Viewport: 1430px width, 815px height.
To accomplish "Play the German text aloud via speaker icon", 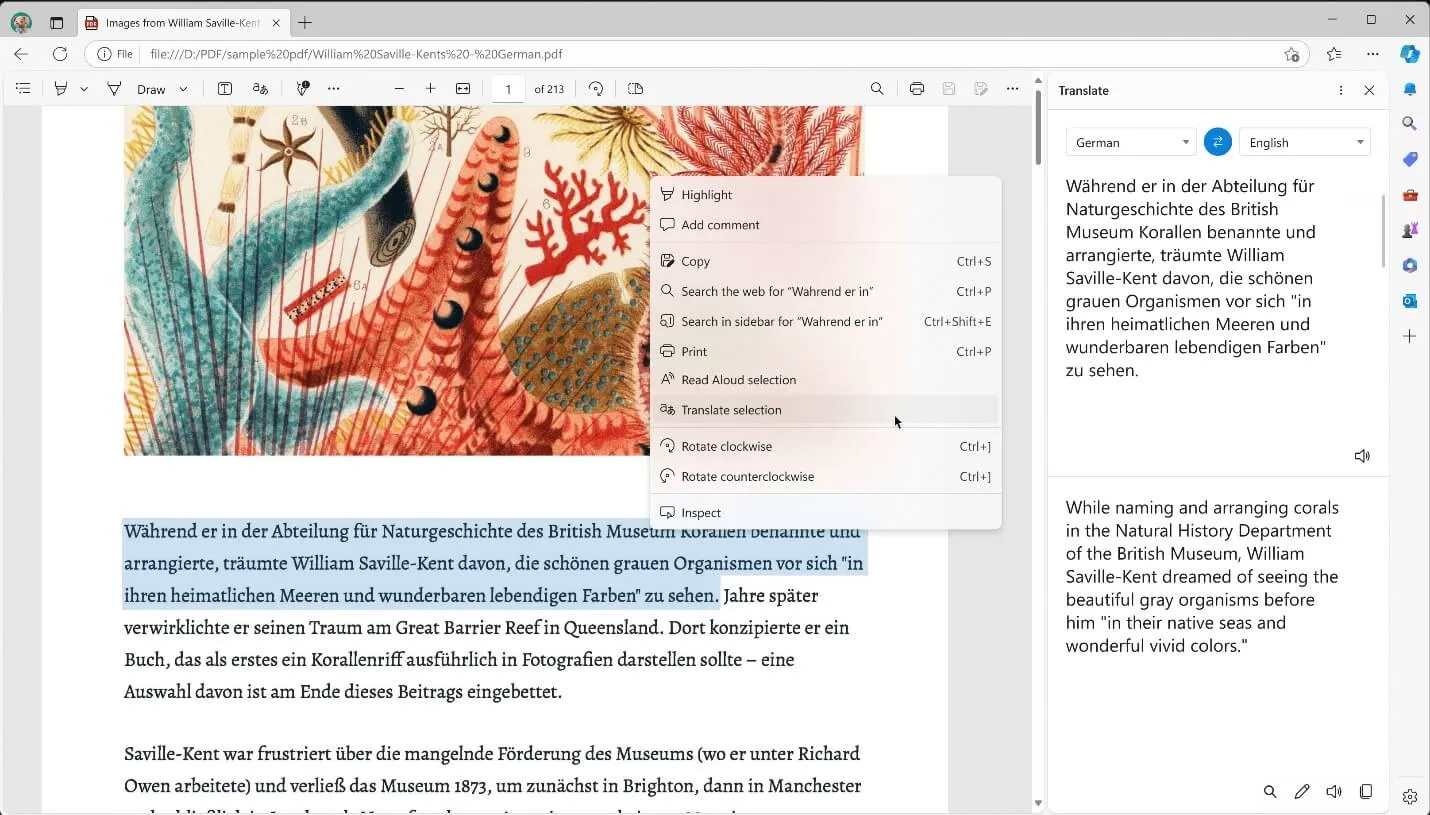I will point(1362,455).
